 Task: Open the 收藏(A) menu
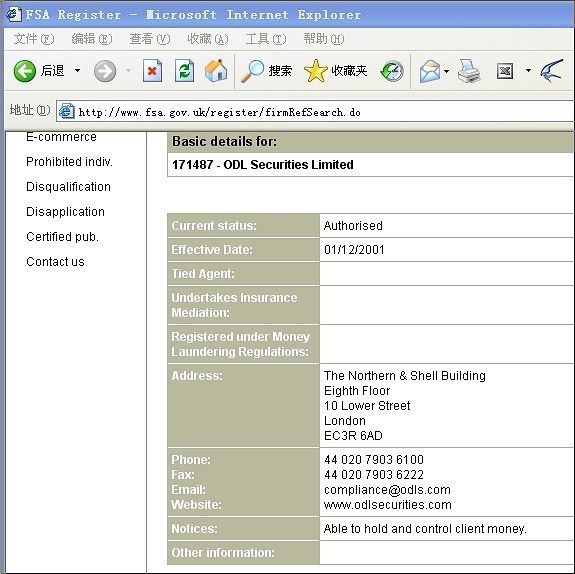click(208, 39)
